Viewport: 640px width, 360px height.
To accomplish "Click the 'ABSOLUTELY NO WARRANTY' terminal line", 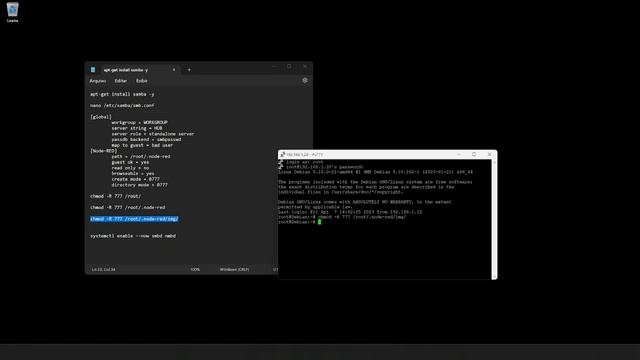I will [x=365, y=202].
